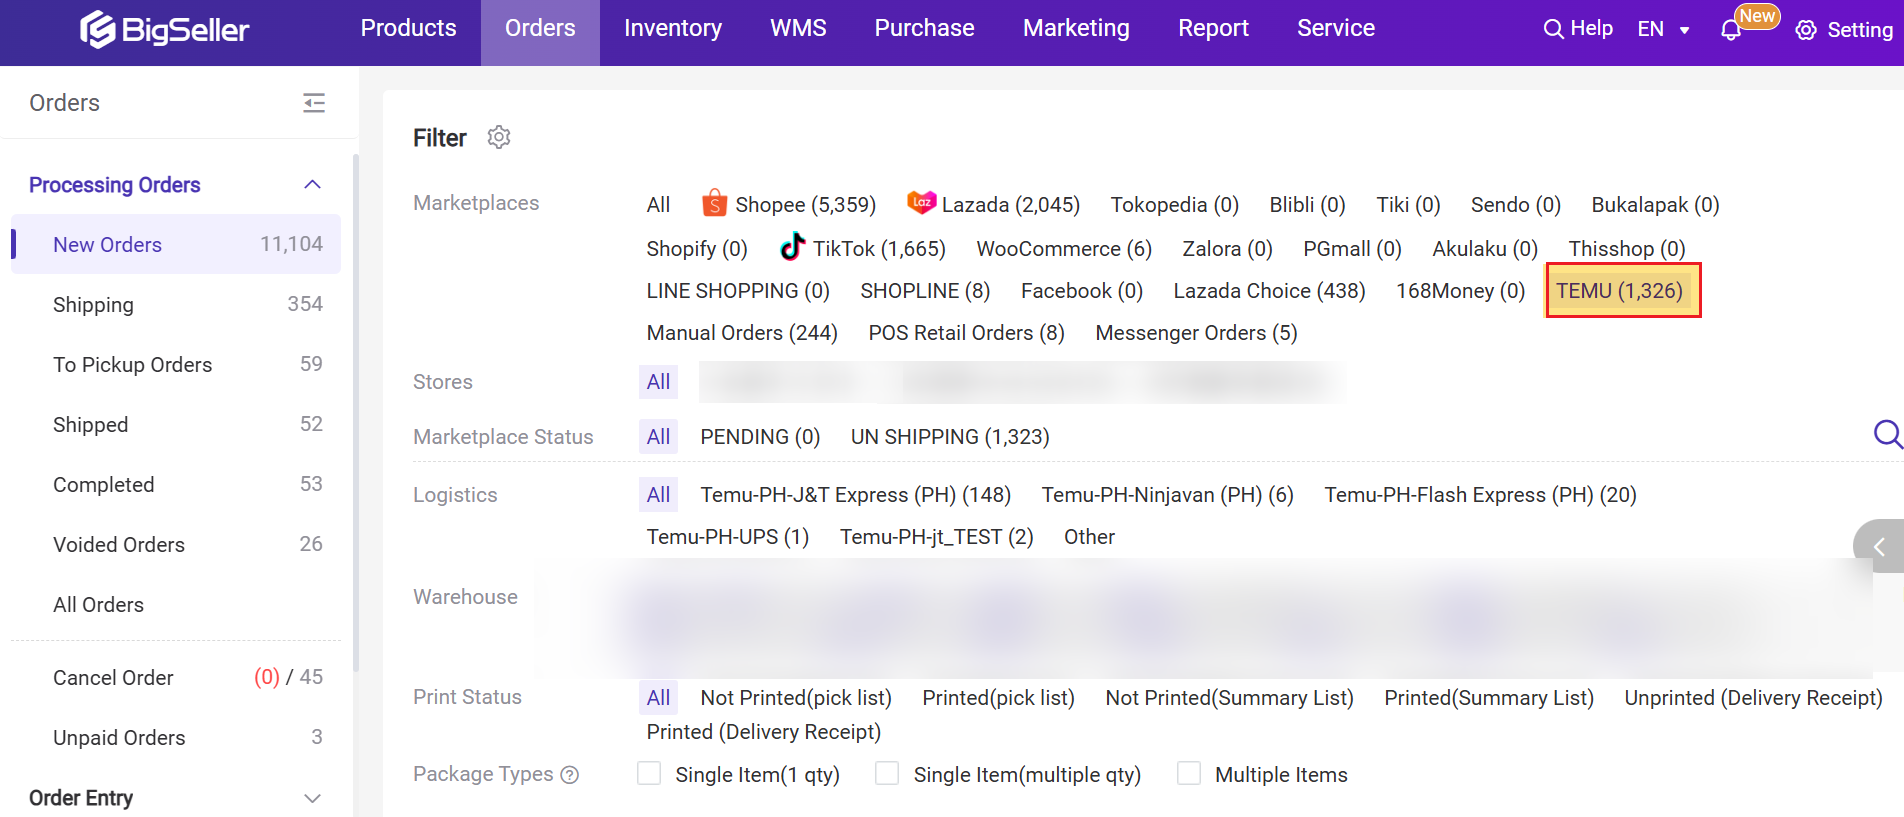Check Single Item(1 qty) checkbox
Image resolution: width=1904 pixels, height=817 pixels.
point(649,773)
